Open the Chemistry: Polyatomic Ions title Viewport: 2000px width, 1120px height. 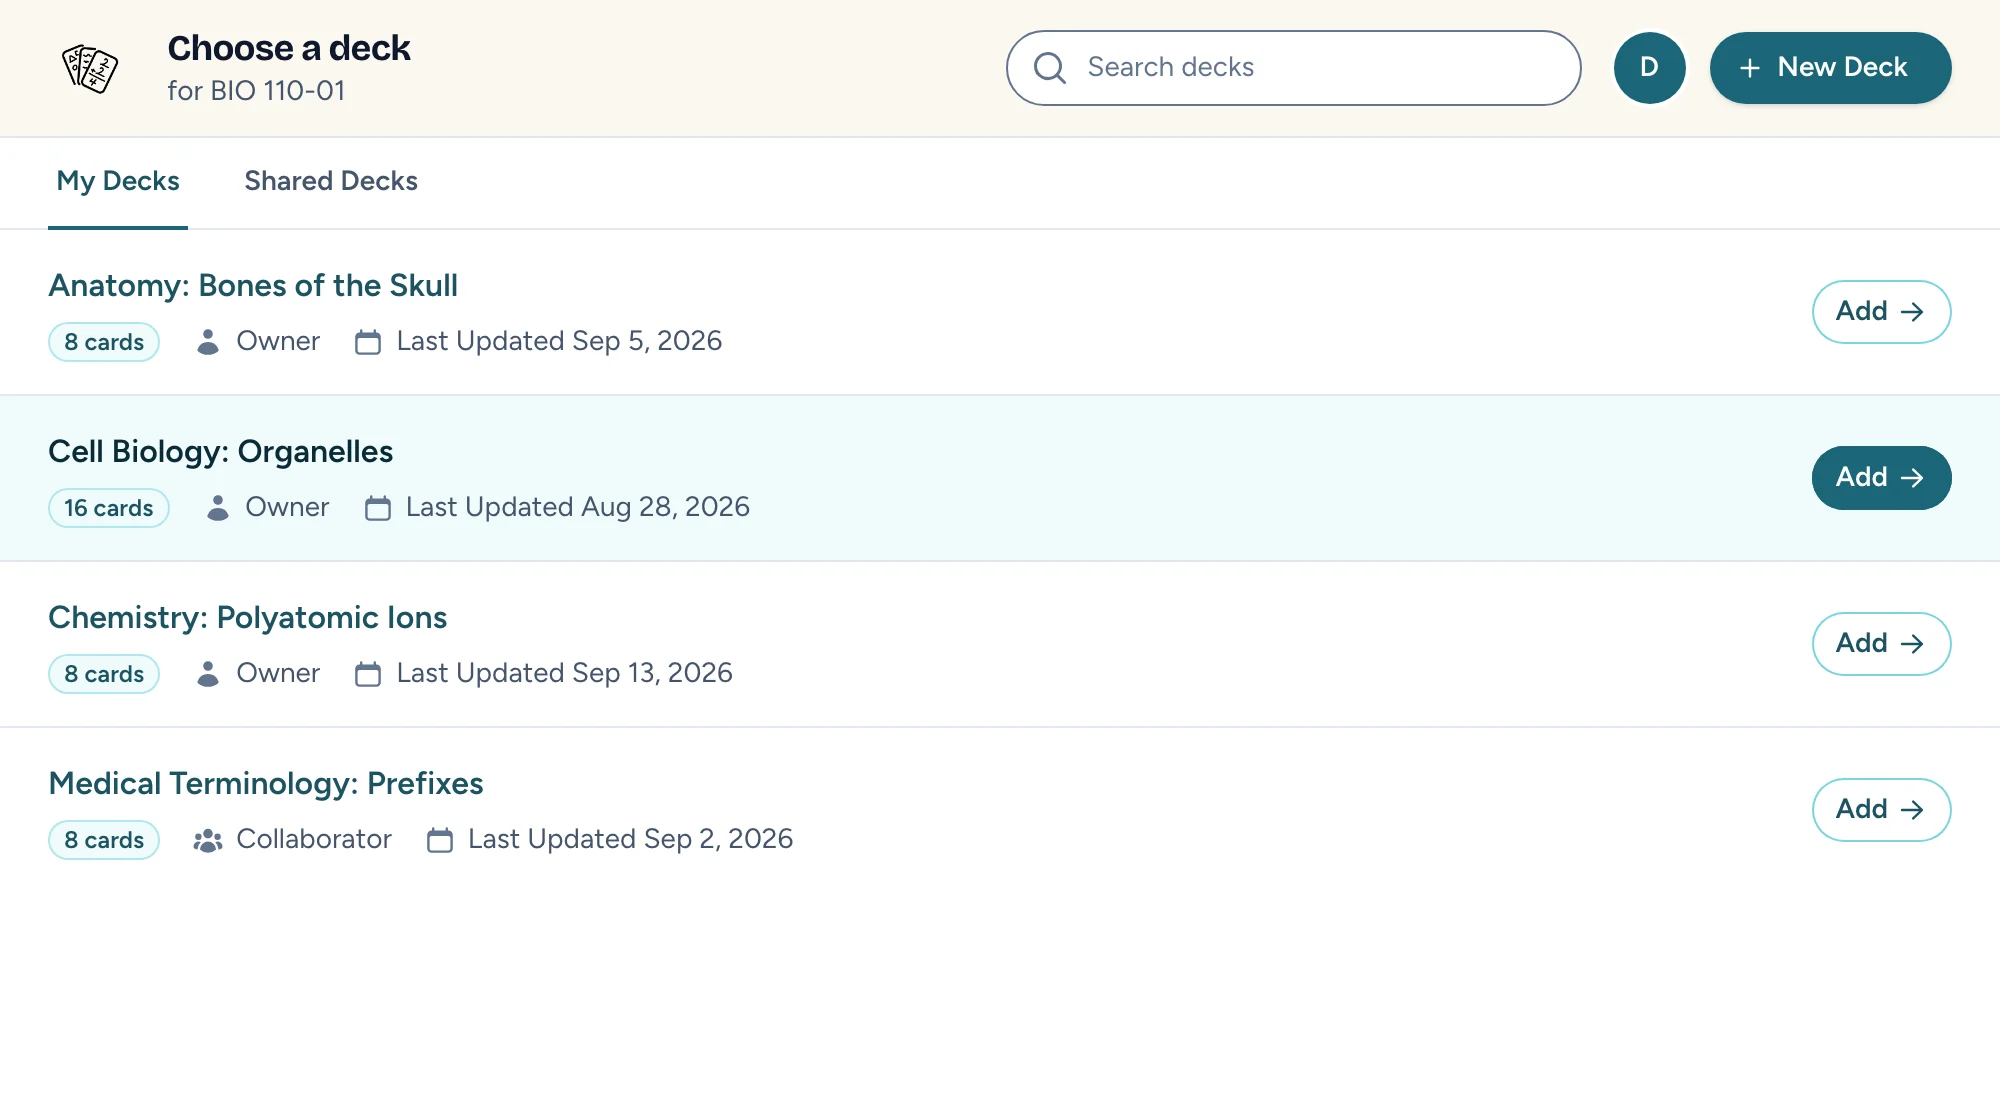[x=247, y=618]
